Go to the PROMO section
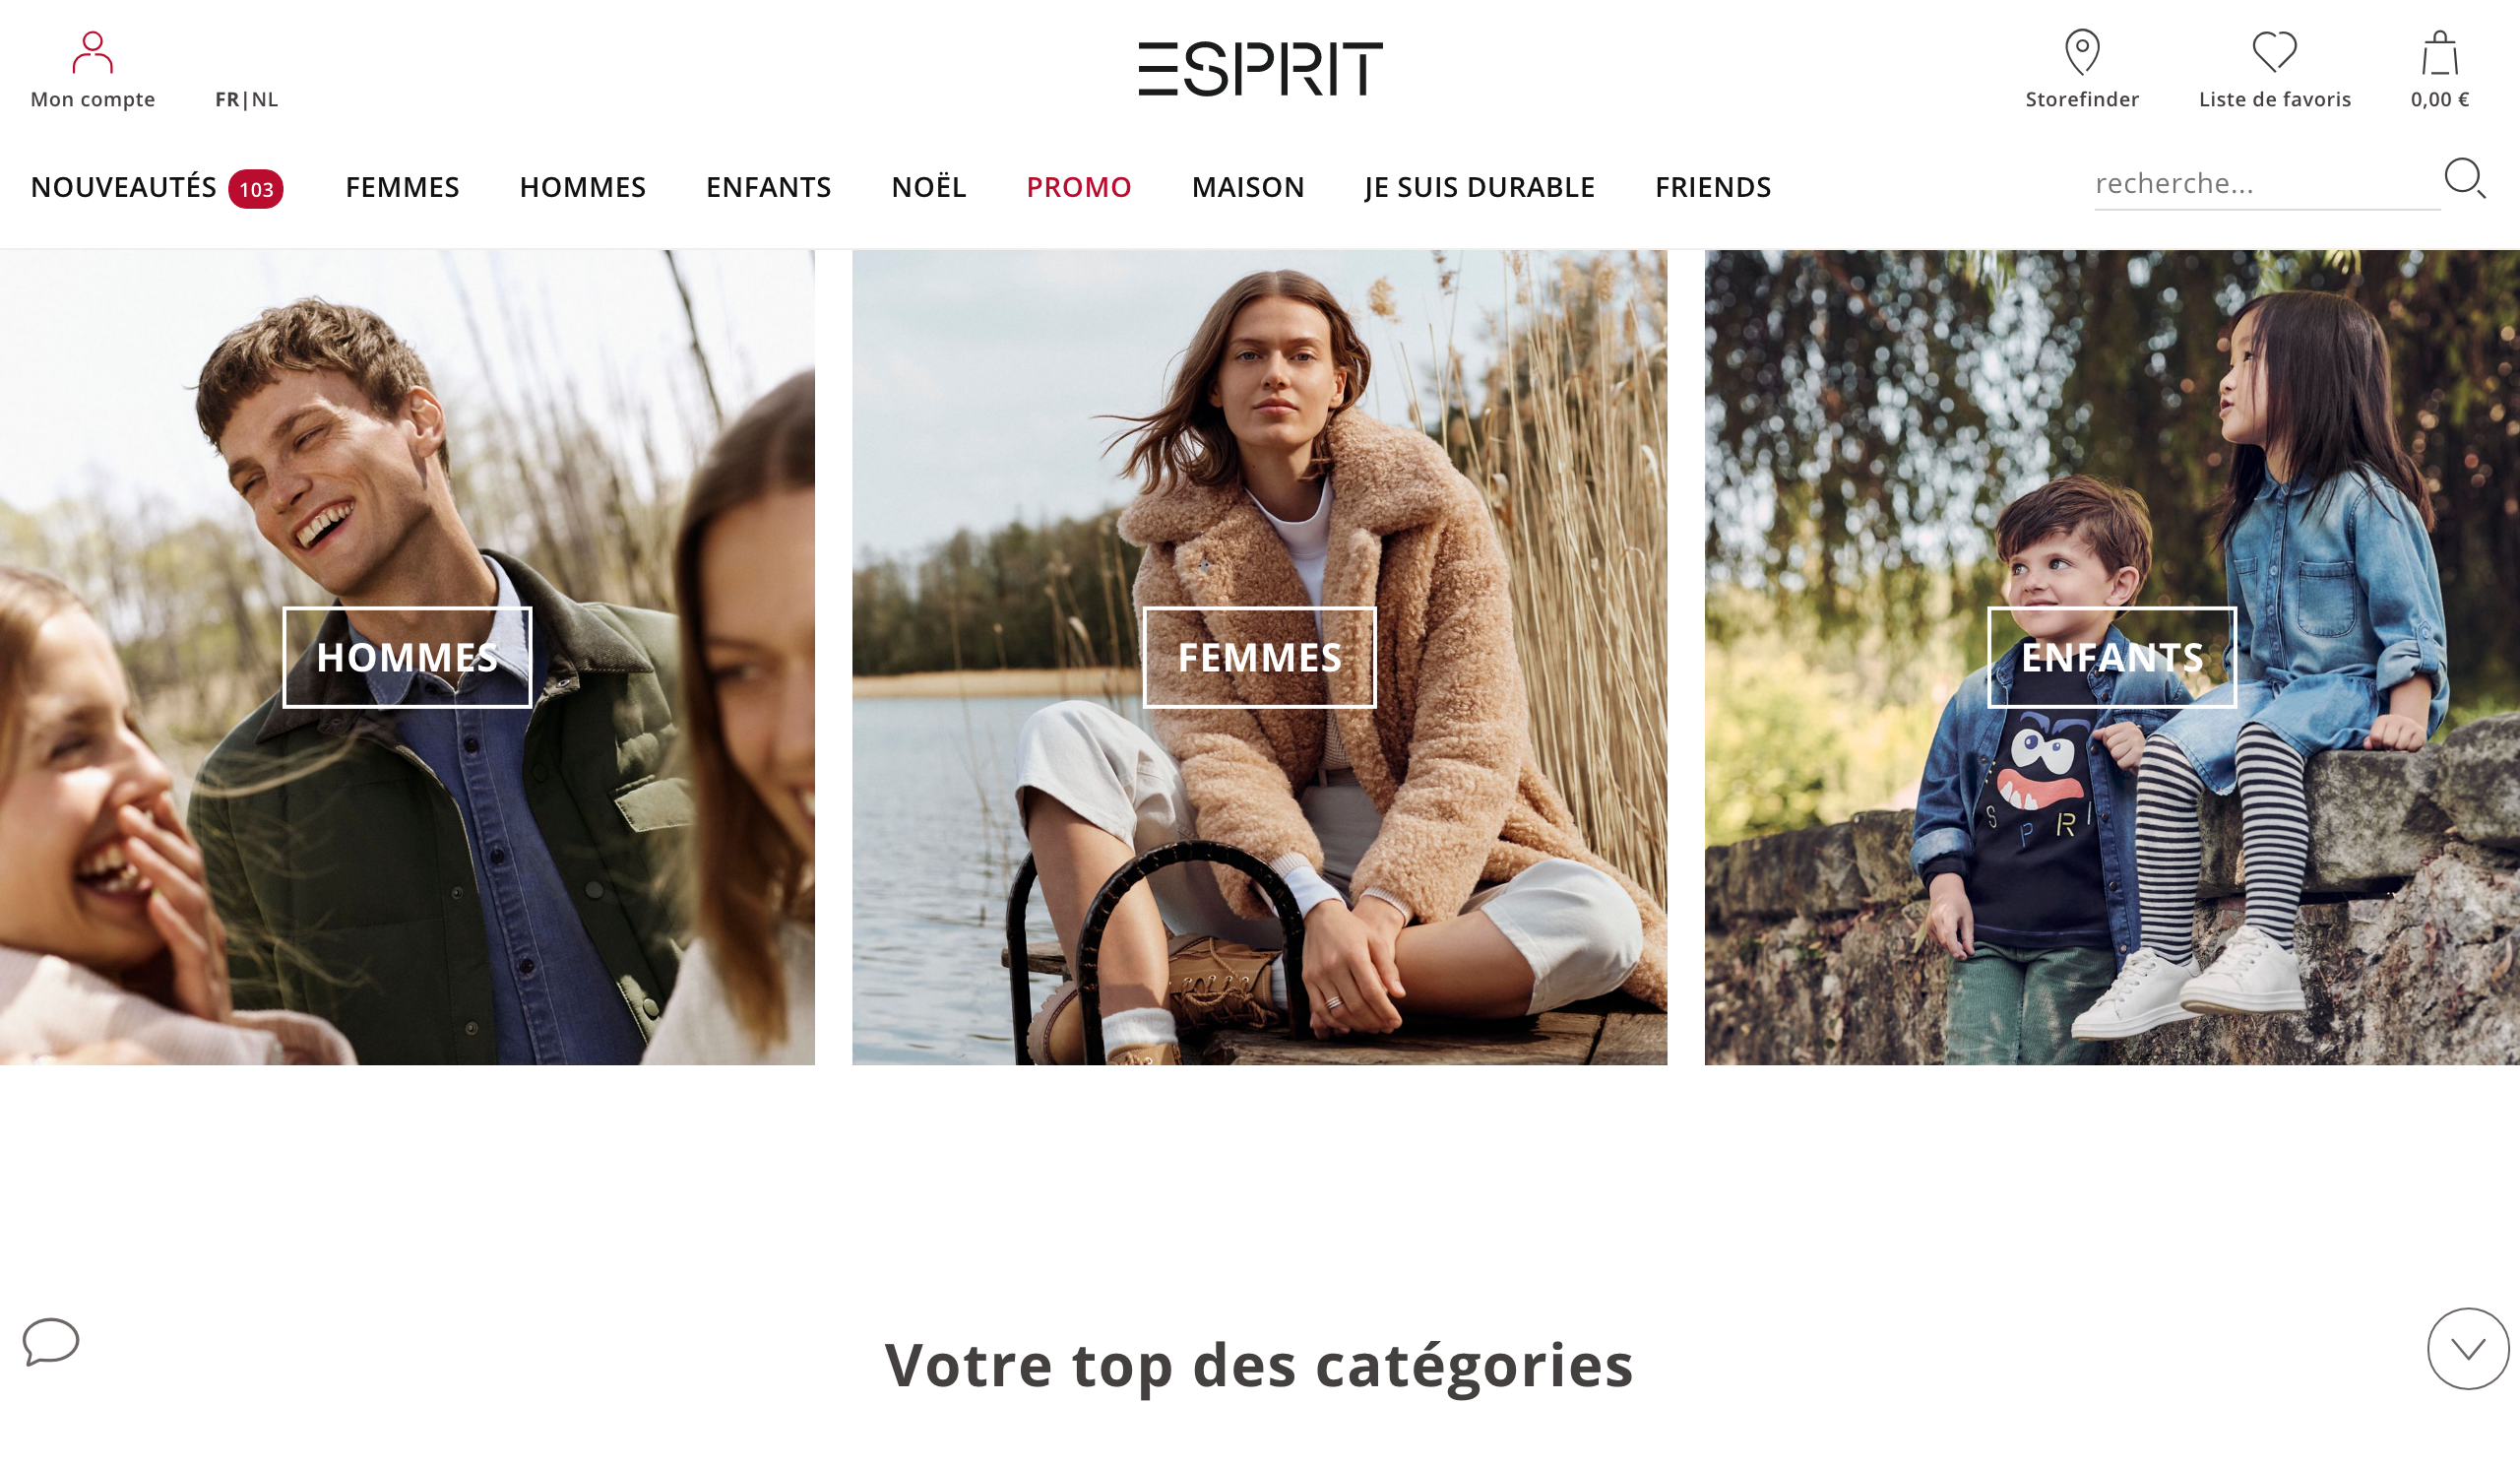 click(1078, 187)
